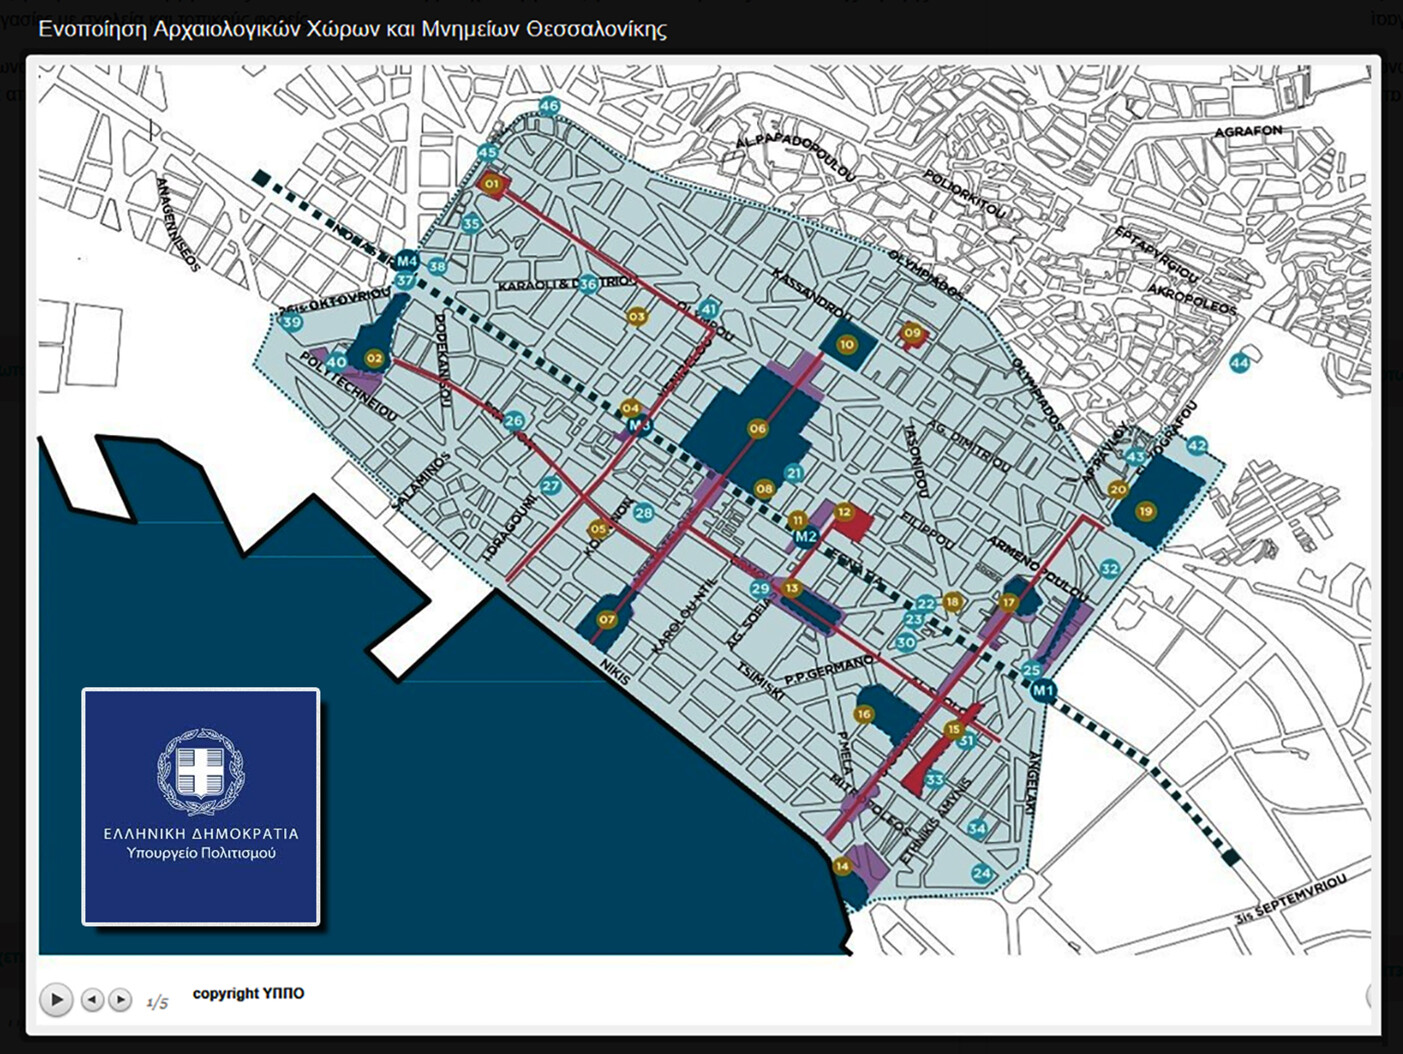Select marker 10 on the dark square
This screenshot has height=1054, width=1403.
(847, 344)
